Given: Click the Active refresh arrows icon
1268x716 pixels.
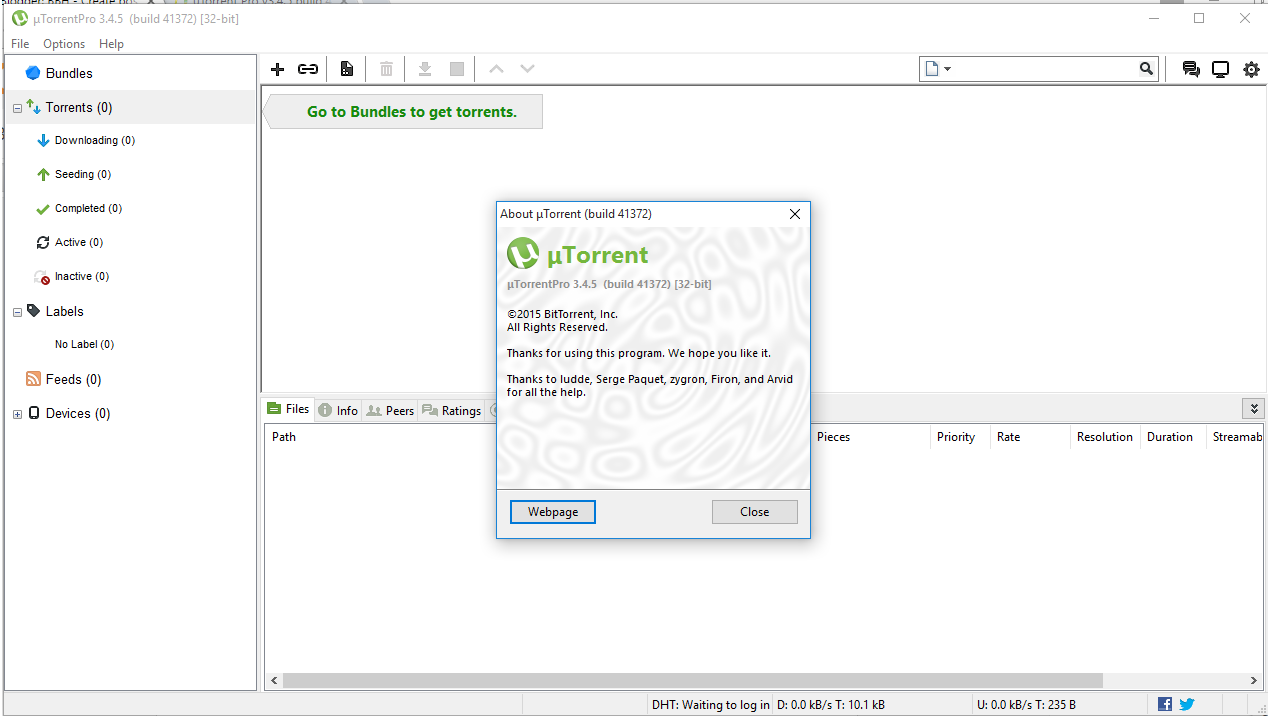Looking at the screenshot, I should [x=43, y=242].
